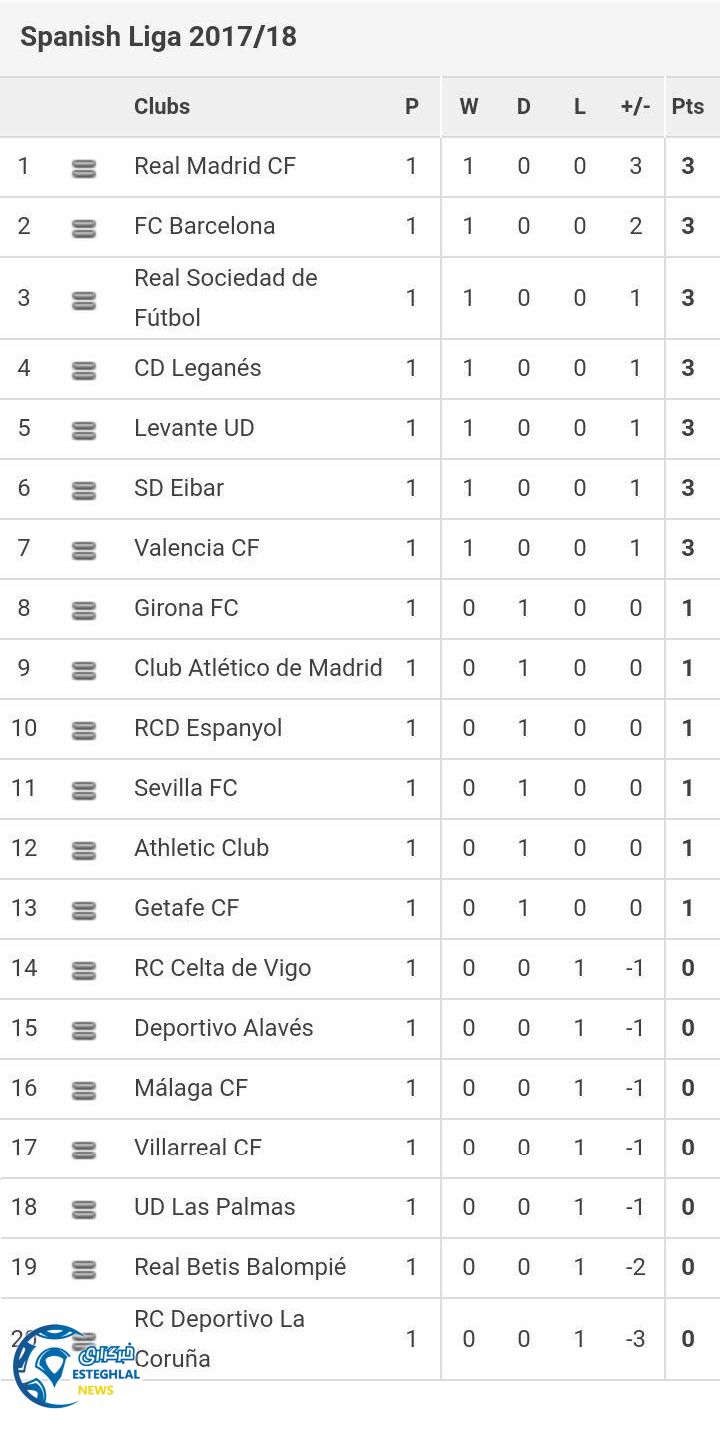Image resolution: width=720 pixels, height=1430 pixels.
Task: Select the UD Las Palmas club name
Action: [214, 1207]
